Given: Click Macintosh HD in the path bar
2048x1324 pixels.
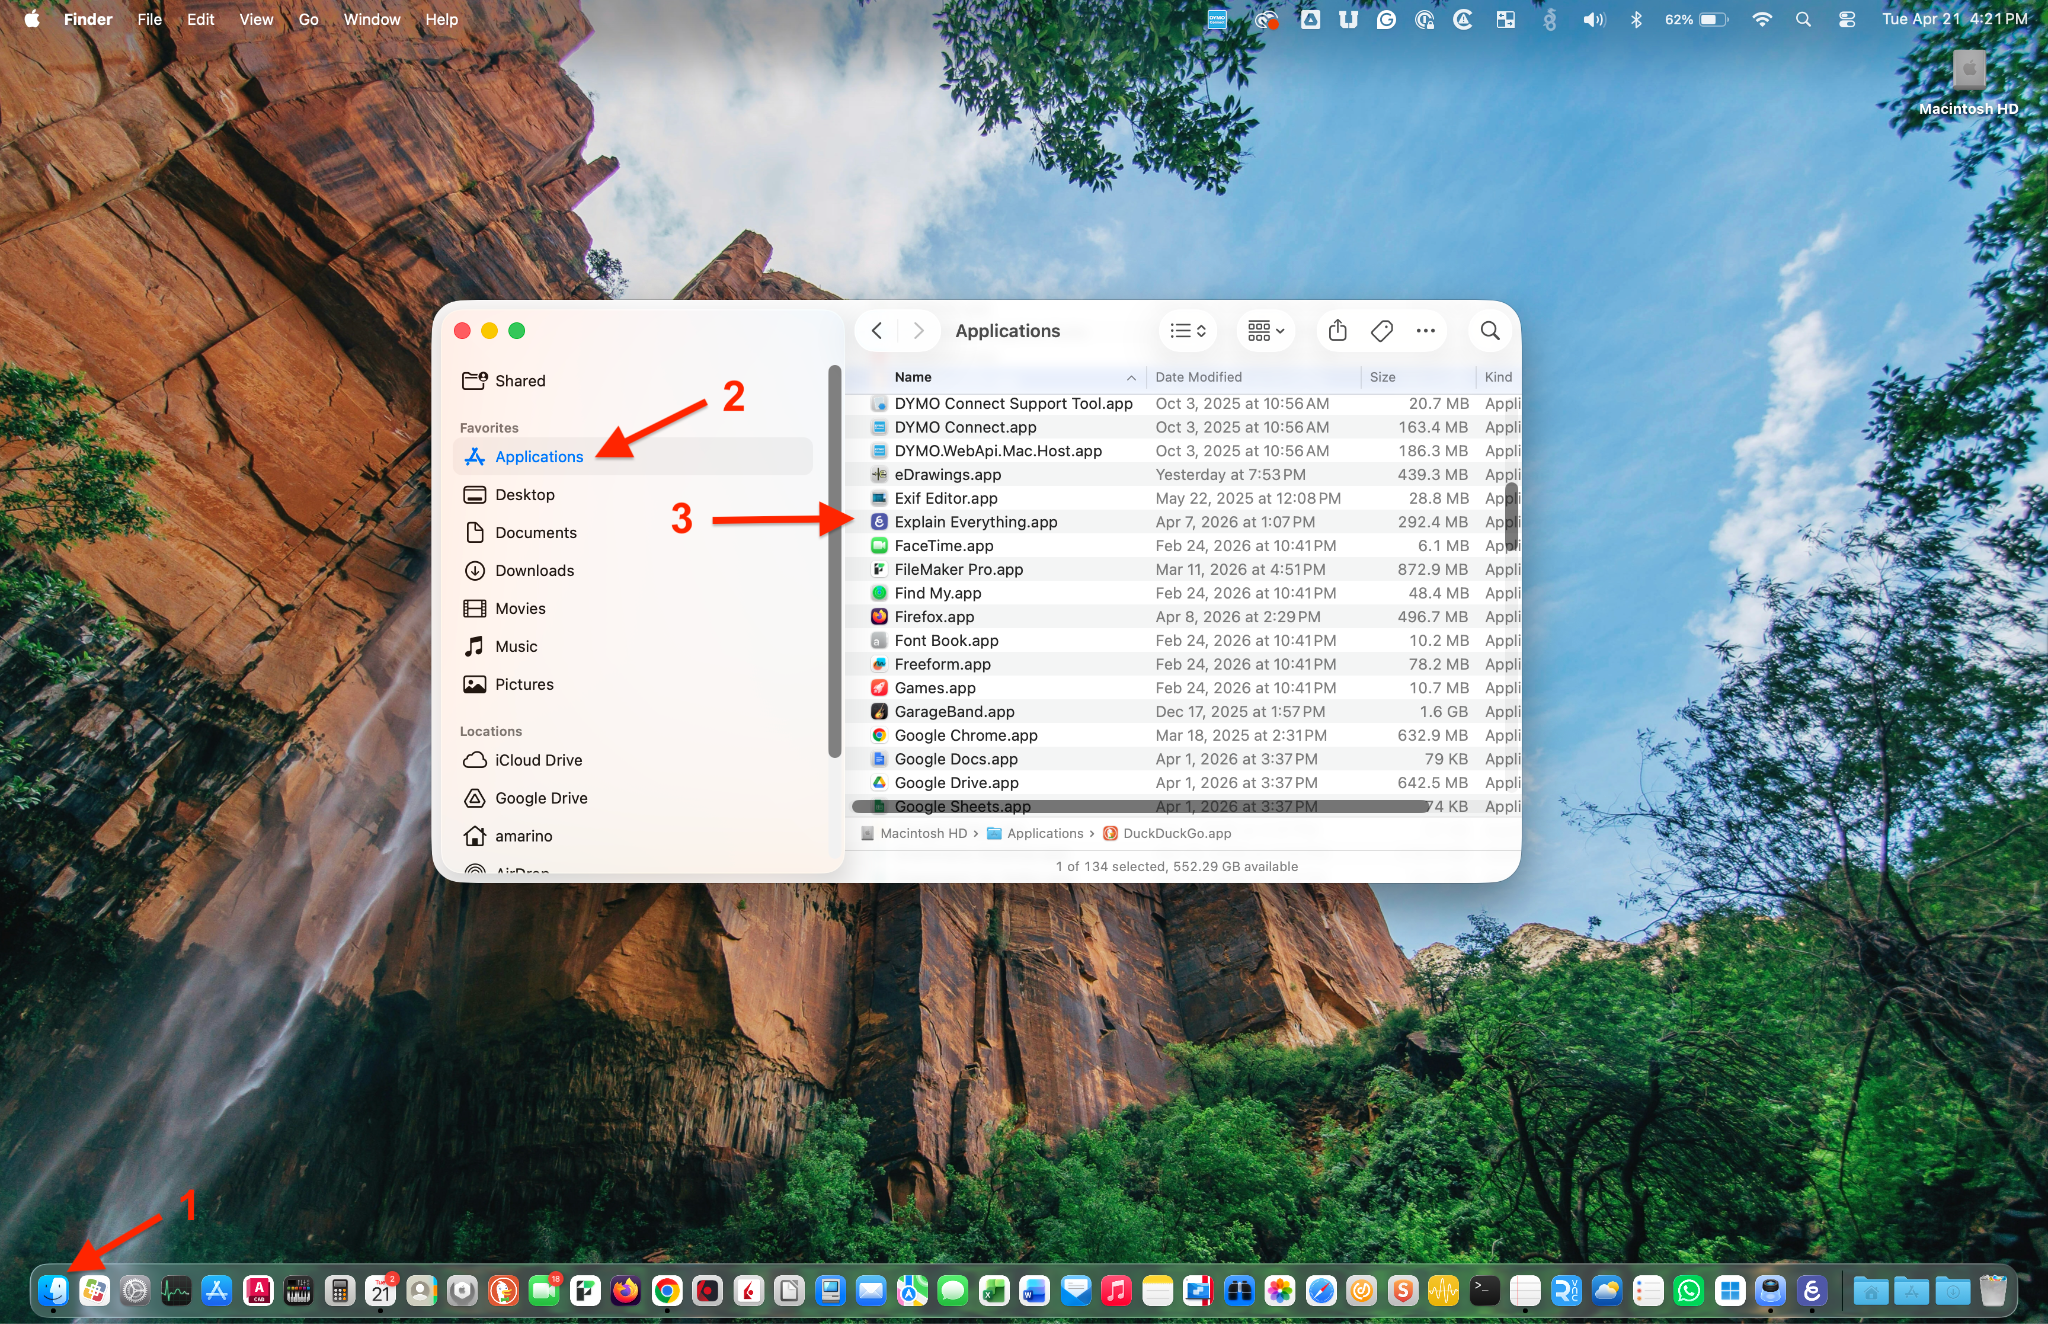Looking at the screenshot, I should tap(922, 833).
